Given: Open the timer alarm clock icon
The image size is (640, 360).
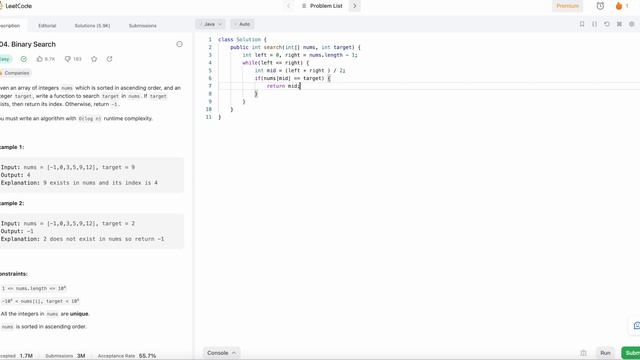Looking at the screenshot, I should [x=600, y=6].
